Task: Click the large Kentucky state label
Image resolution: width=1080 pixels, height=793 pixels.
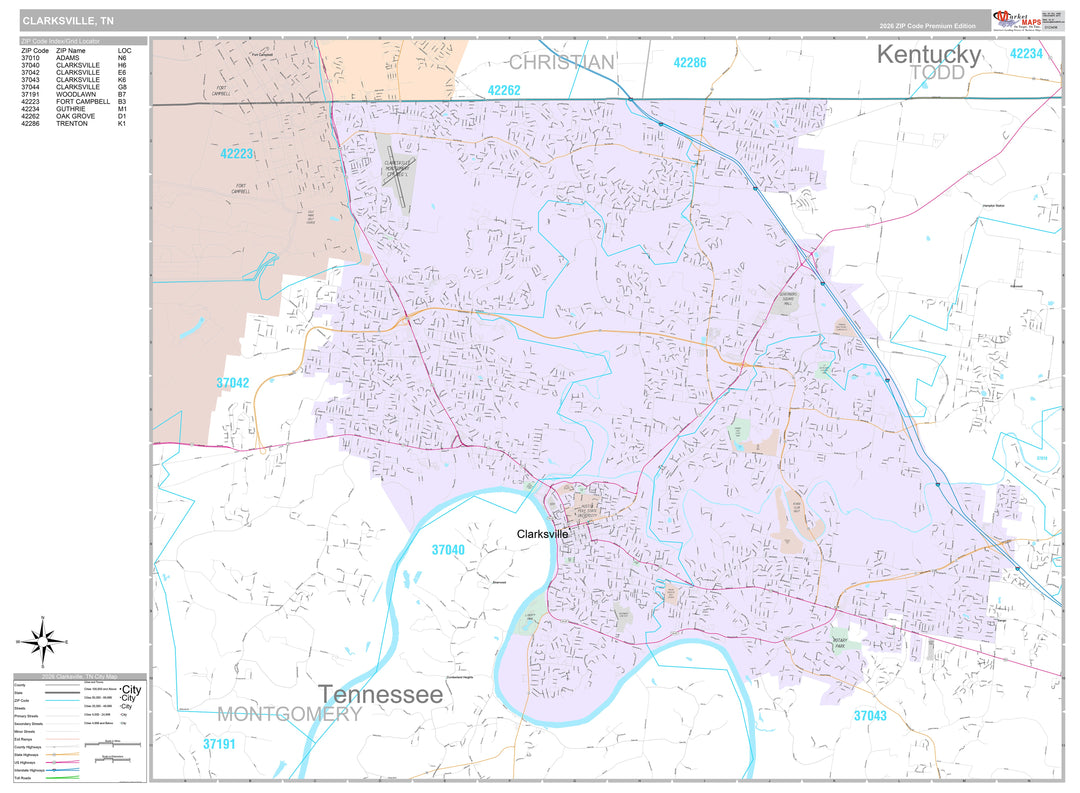Action: tap(928, 54)
